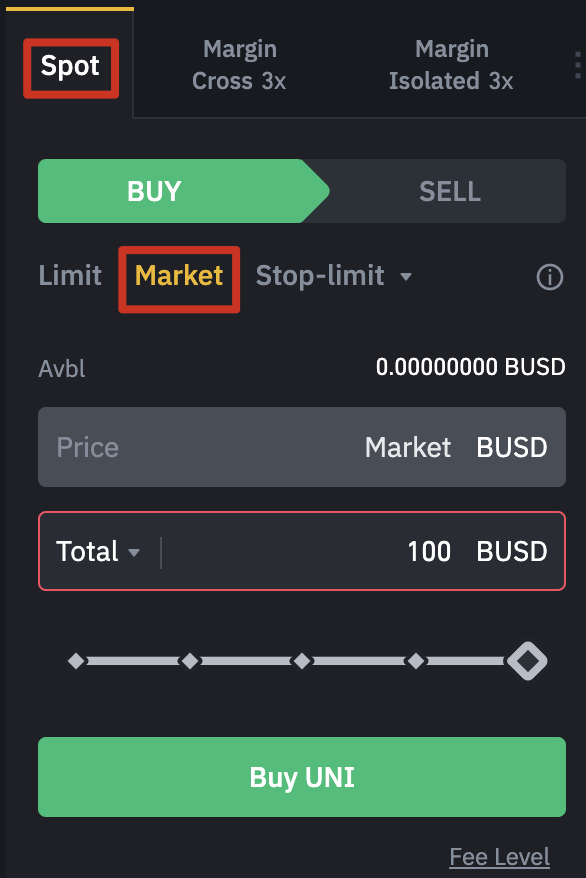Screen dimensions: 586x878
Task: Open the more options dots beside Margin Isolated
Action: (x=578, y=66)
